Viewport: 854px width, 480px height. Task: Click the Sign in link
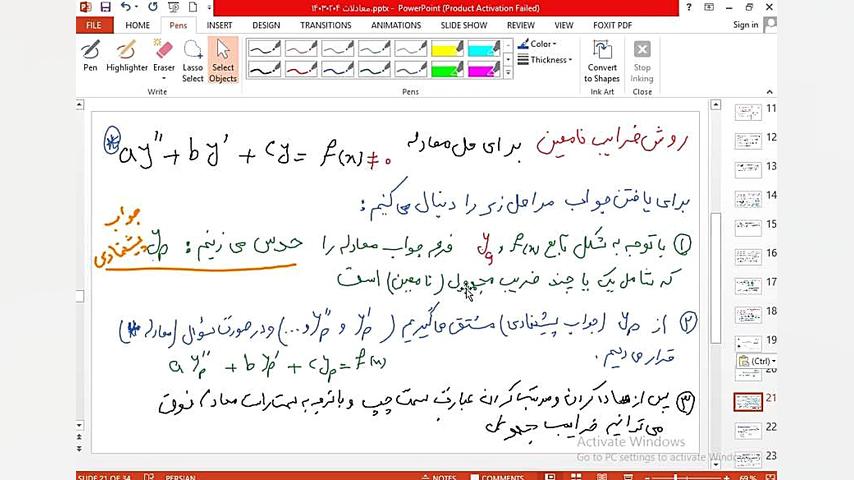pyautogui.click(x=746, y=25)
